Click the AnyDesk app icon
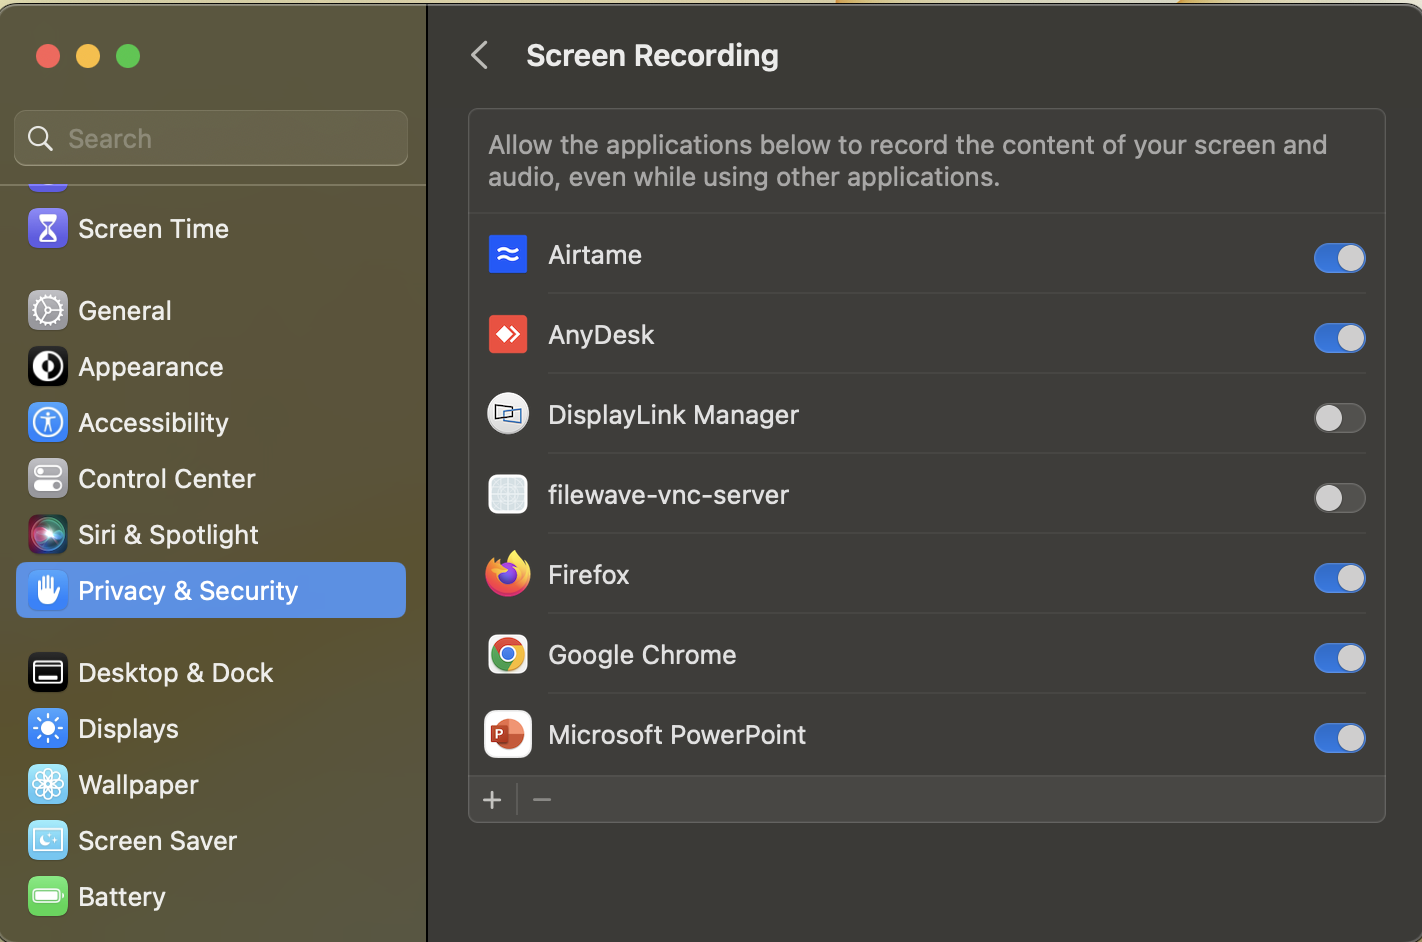 (x=508, y=334)
